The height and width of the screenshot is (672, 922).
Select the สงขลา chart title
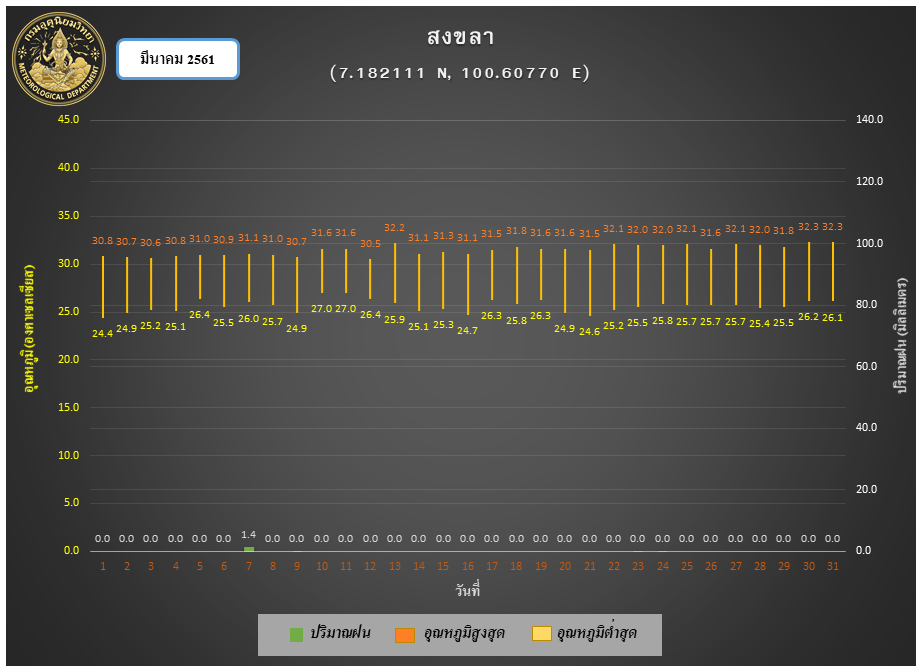pyautogui.click(x=460, y=38)
